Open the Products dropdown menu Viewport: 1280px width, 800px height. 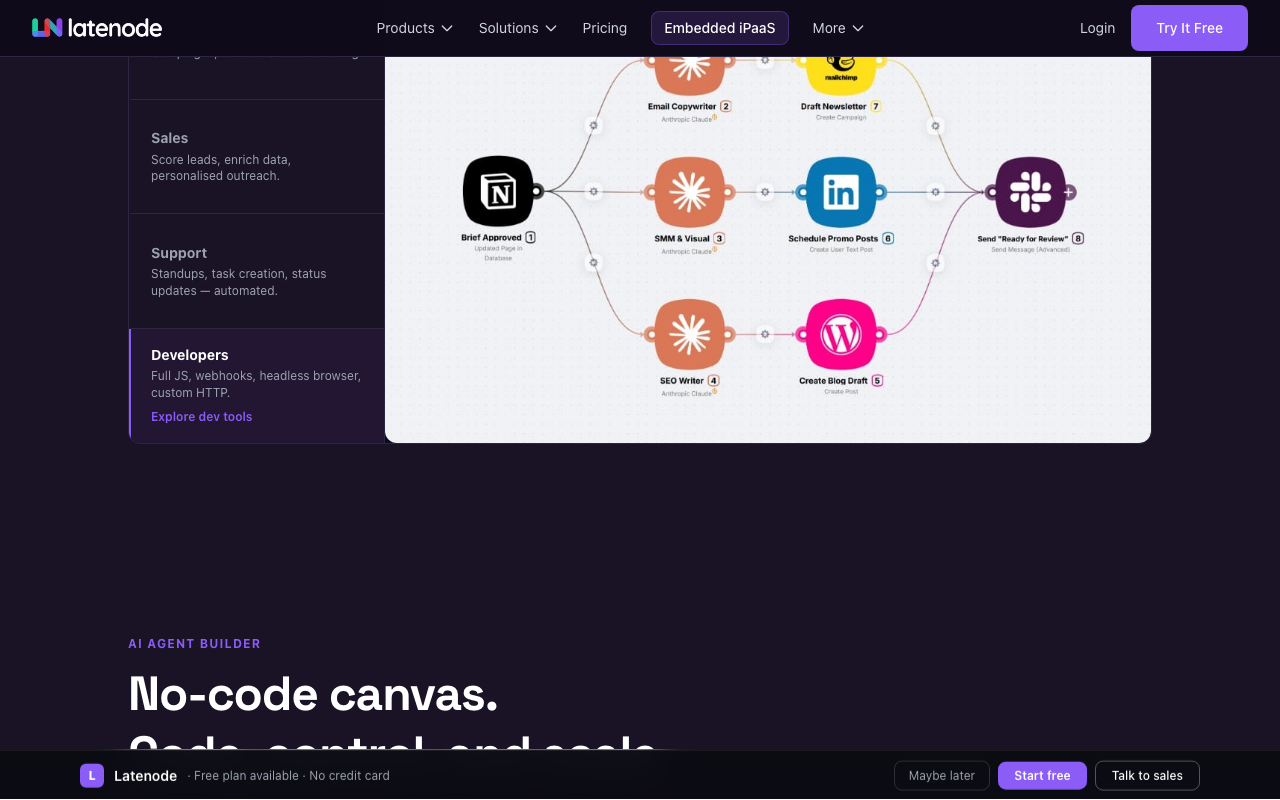click(x=414, y=28)
